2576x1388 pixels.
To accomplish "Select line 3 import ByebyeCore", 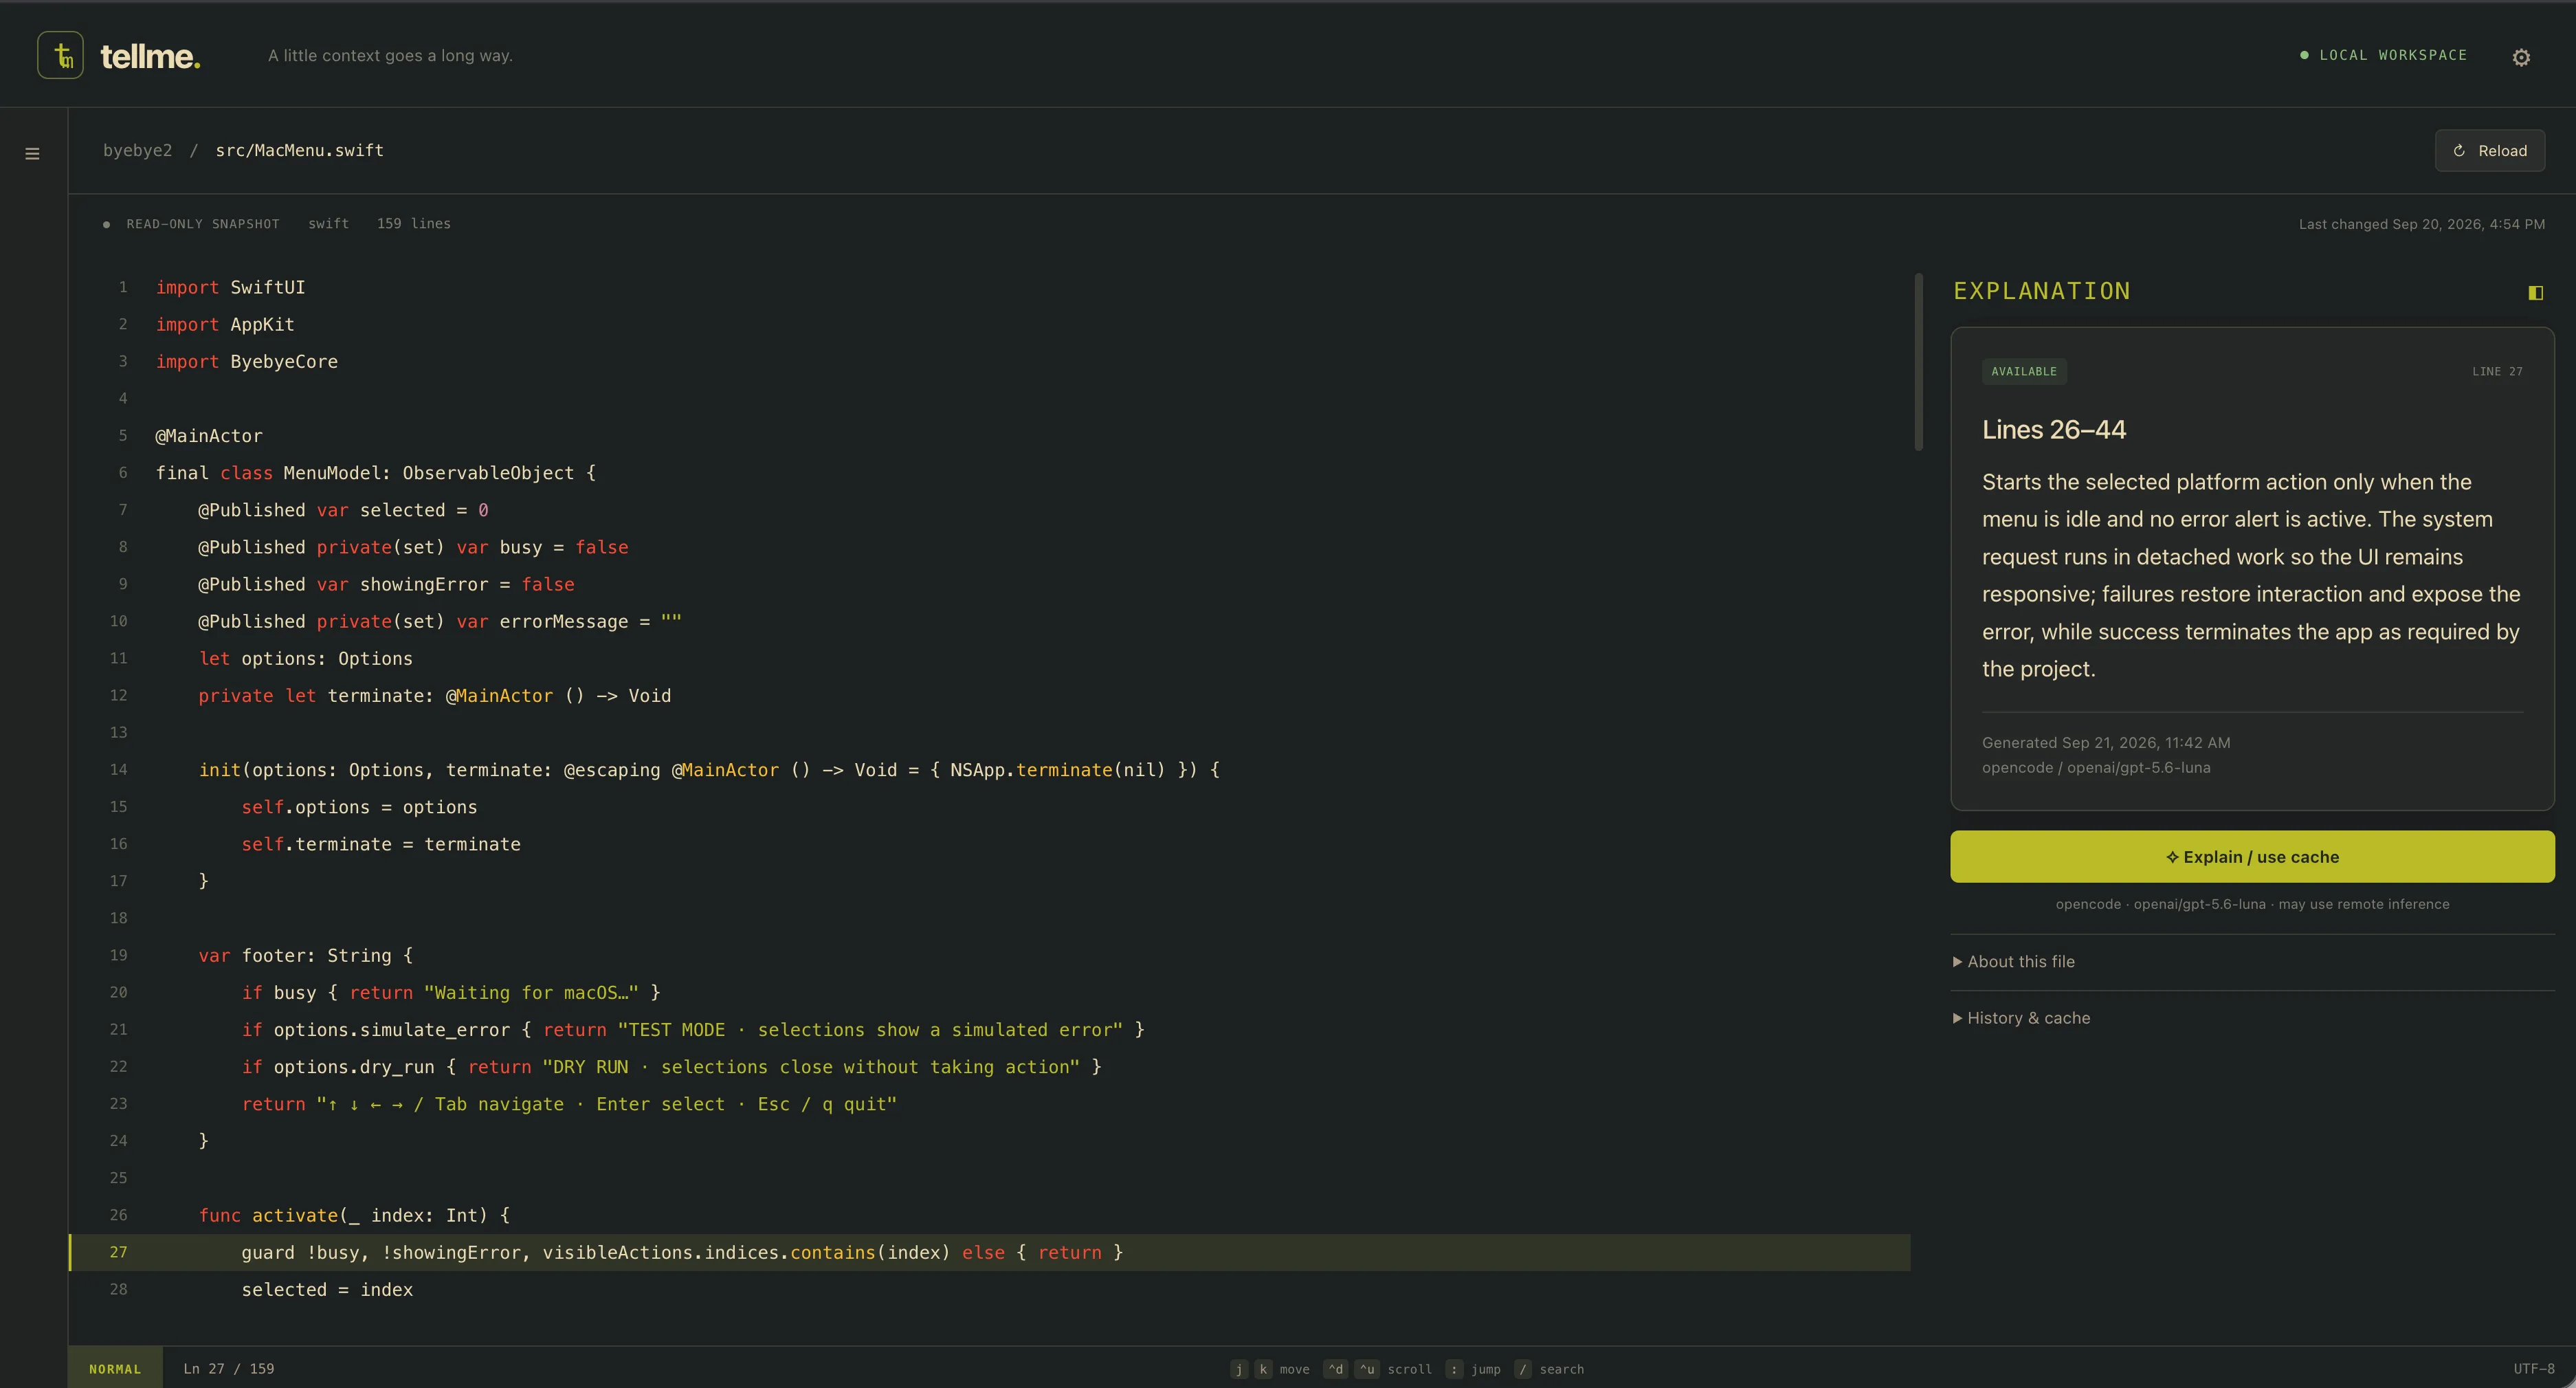I will coord(990,362).
